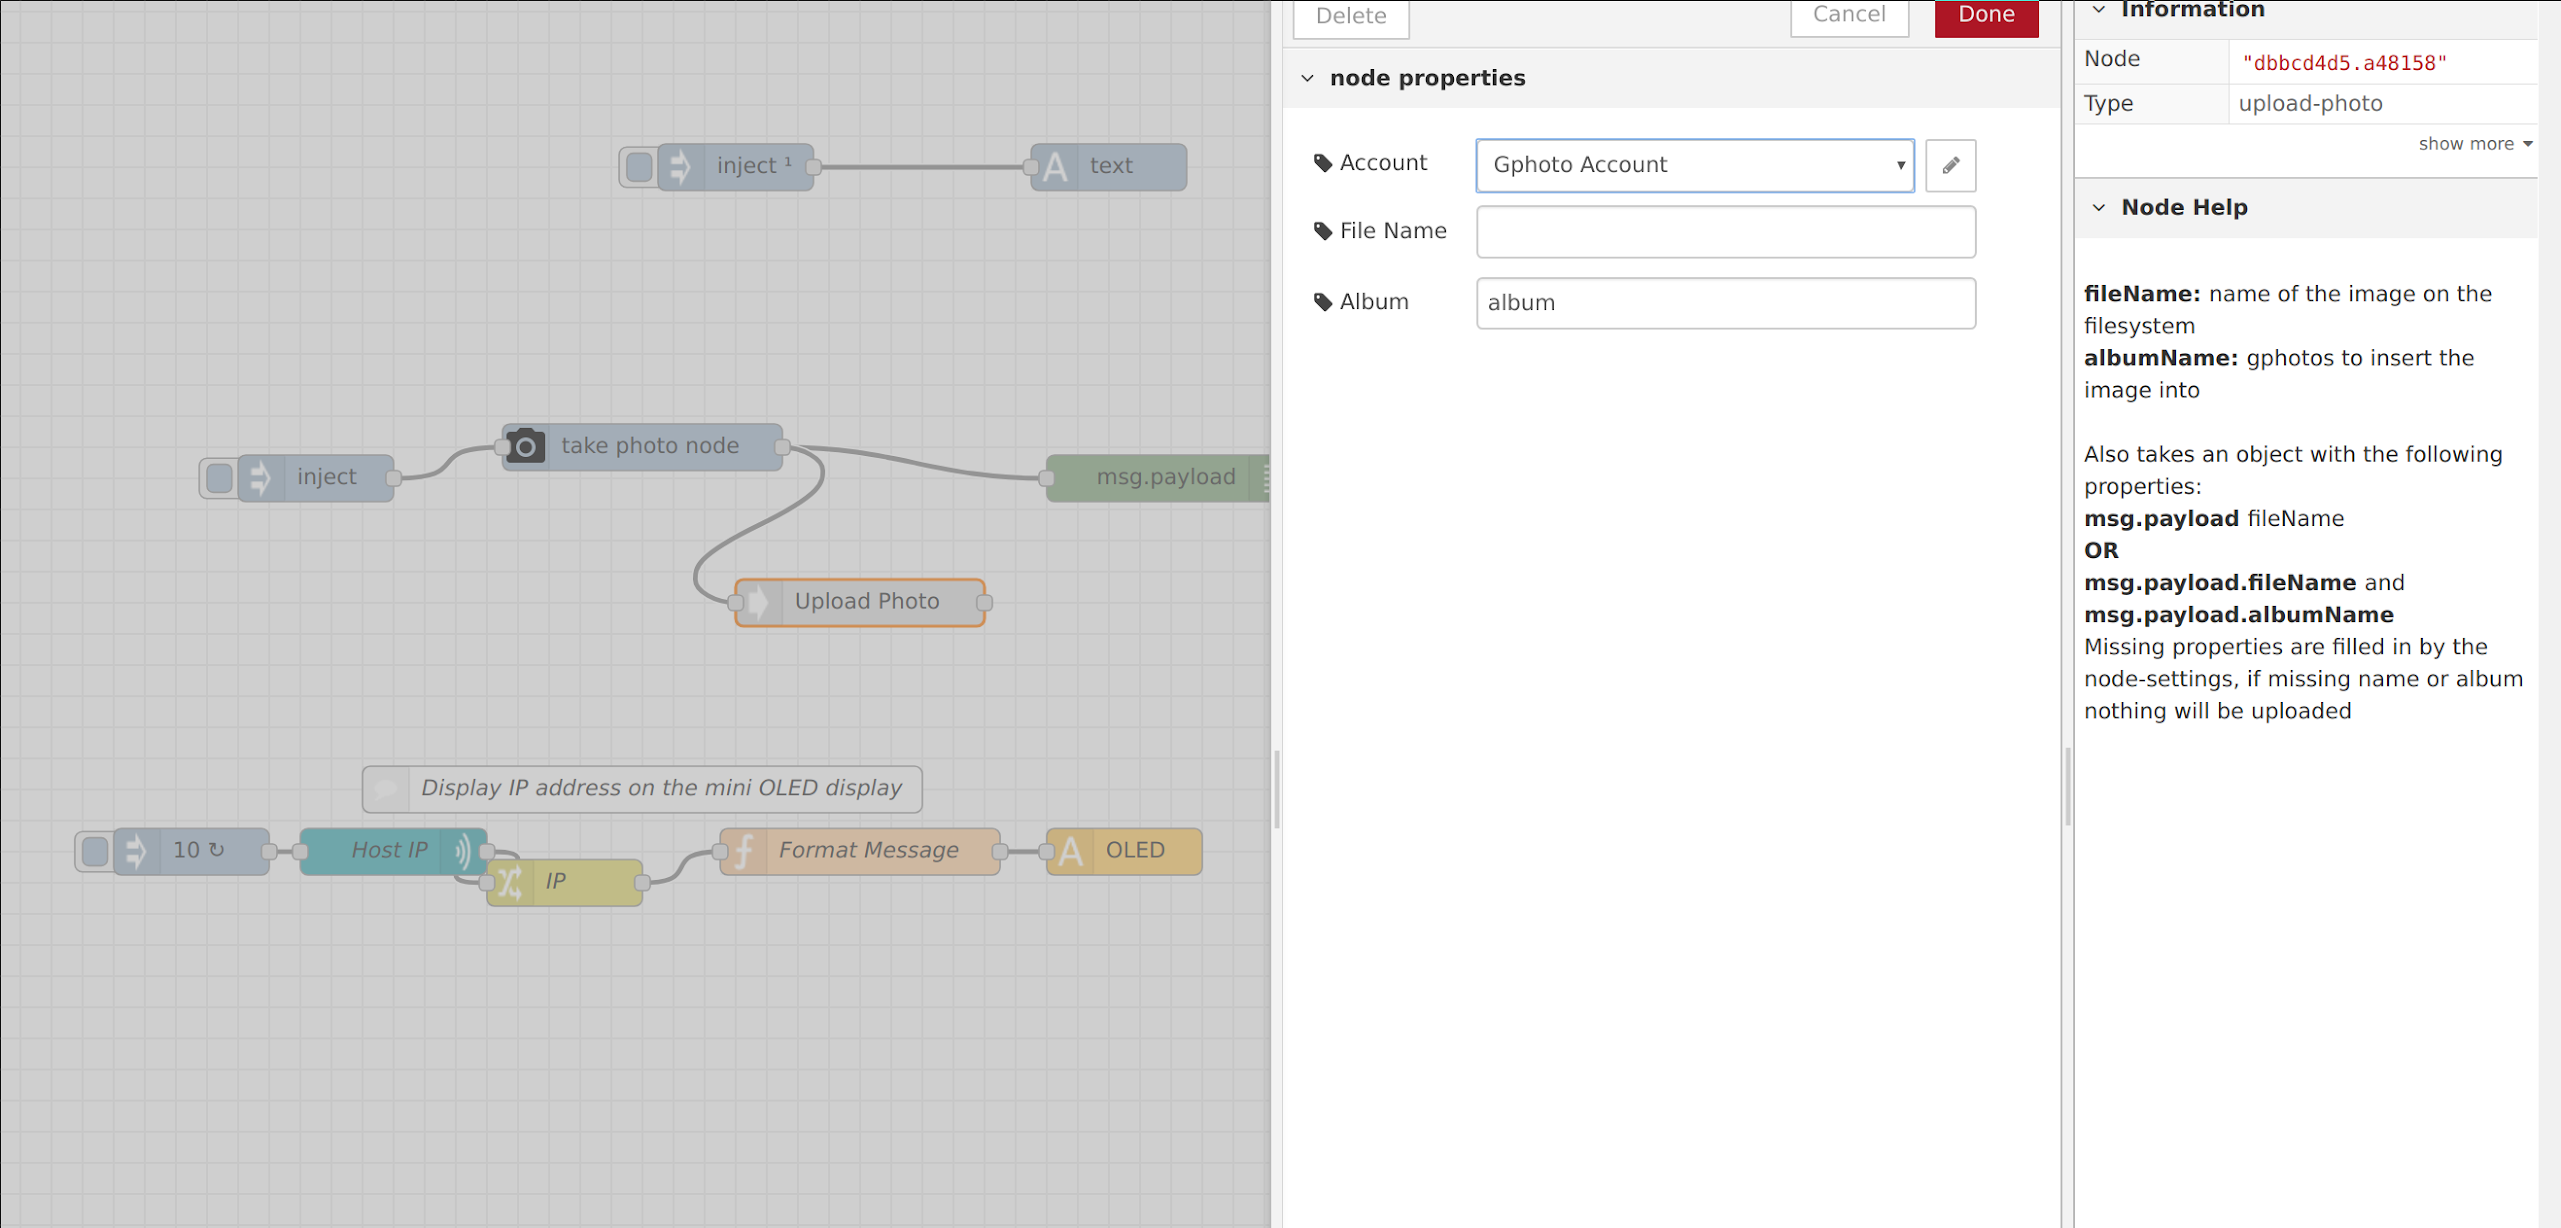Click the Host IP node signal icon
The width and height of the screenshot is (2561, 1228).
pos(463,851)
